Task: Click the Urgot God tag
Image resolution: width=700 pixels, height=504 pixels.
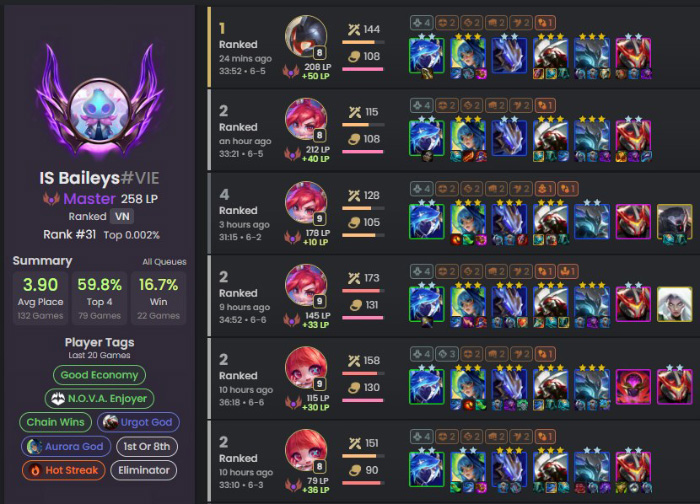Action: 138,422
